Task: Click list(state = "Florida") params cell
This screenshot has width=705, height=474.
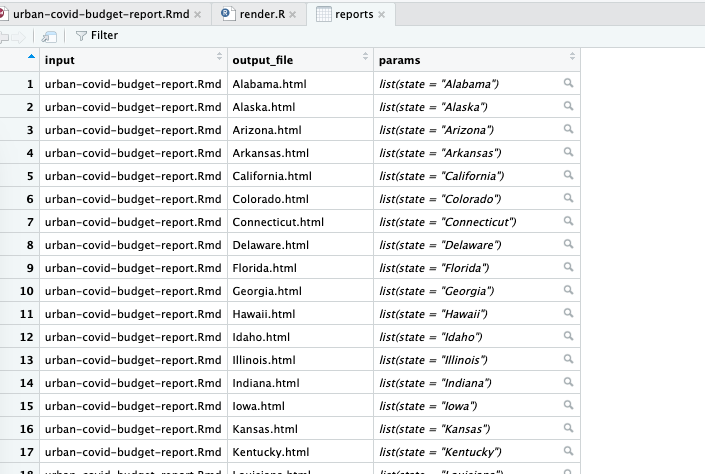Action: 477,268
